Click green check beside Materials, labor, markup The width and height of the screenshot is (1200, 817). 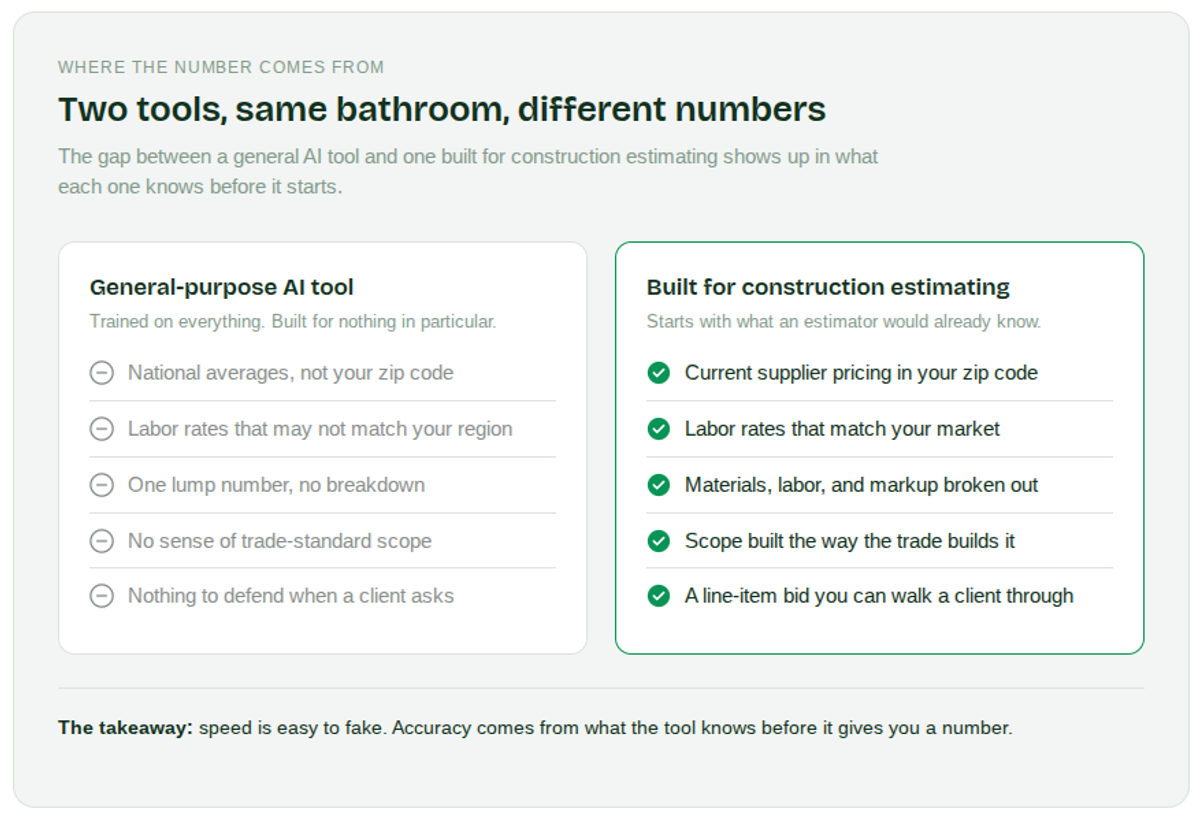658,485
